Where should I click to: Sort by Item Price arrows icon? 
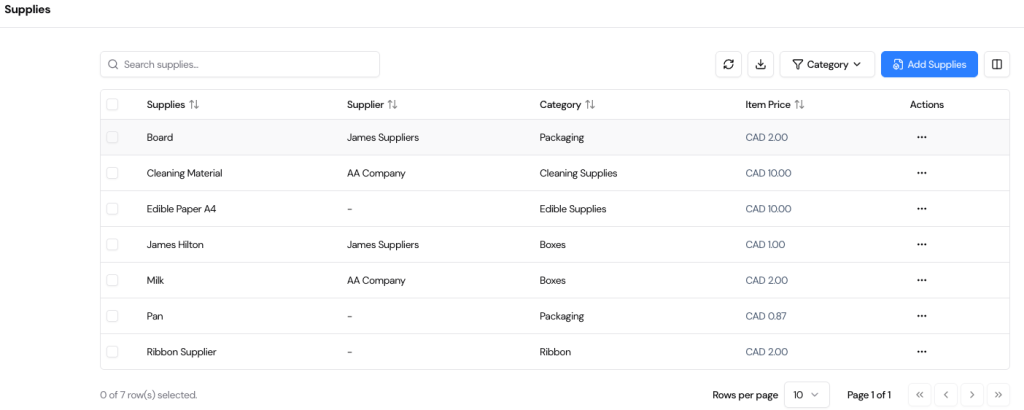[x=799, y=105]
